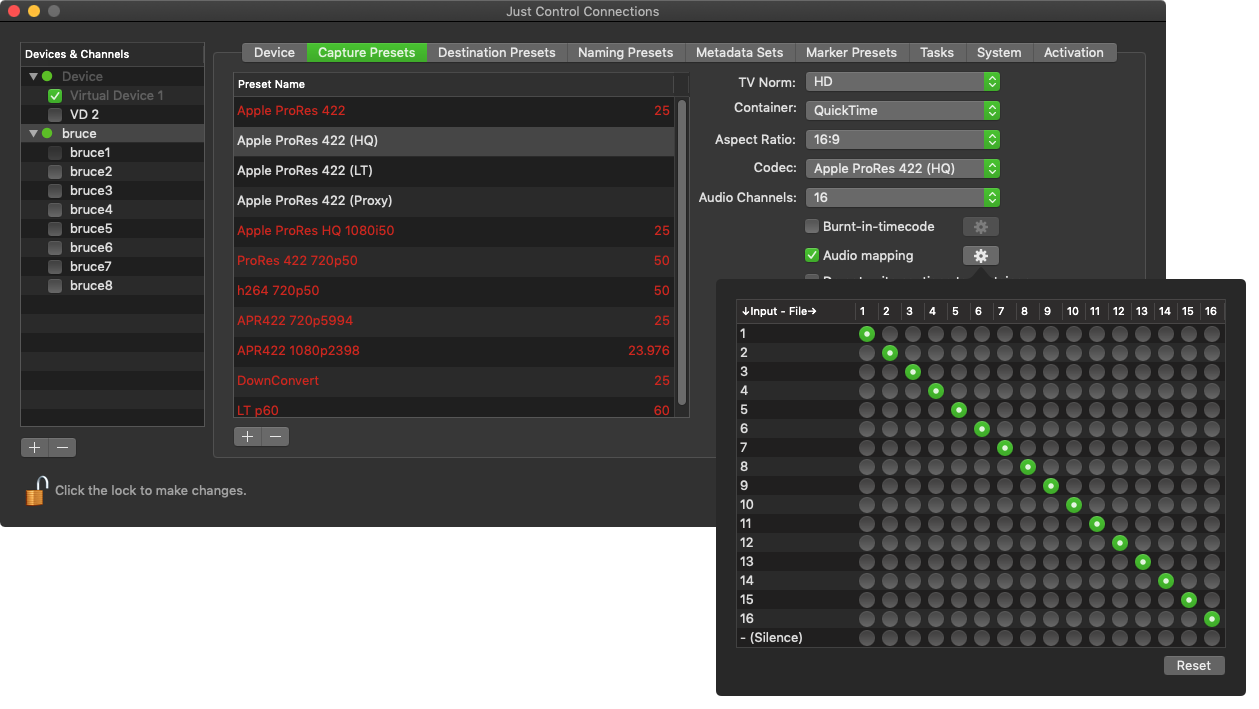The height and width of the screenshot is (709, 1259).
Task: Switch to the Naming Presets tab
Action: click(x=626, y=52)
